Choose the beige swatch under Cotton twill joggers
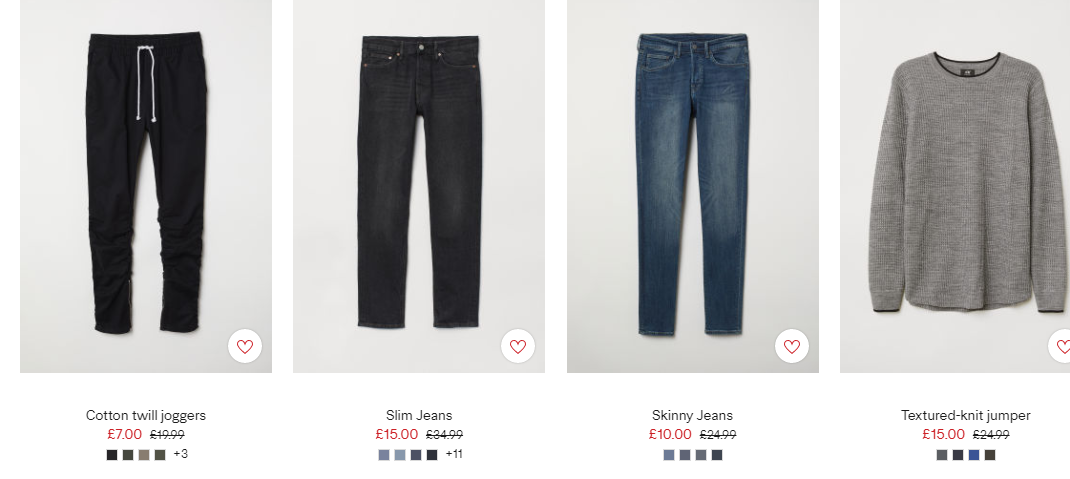Screen dimensions: 1070x479 [x=144, y=455]
